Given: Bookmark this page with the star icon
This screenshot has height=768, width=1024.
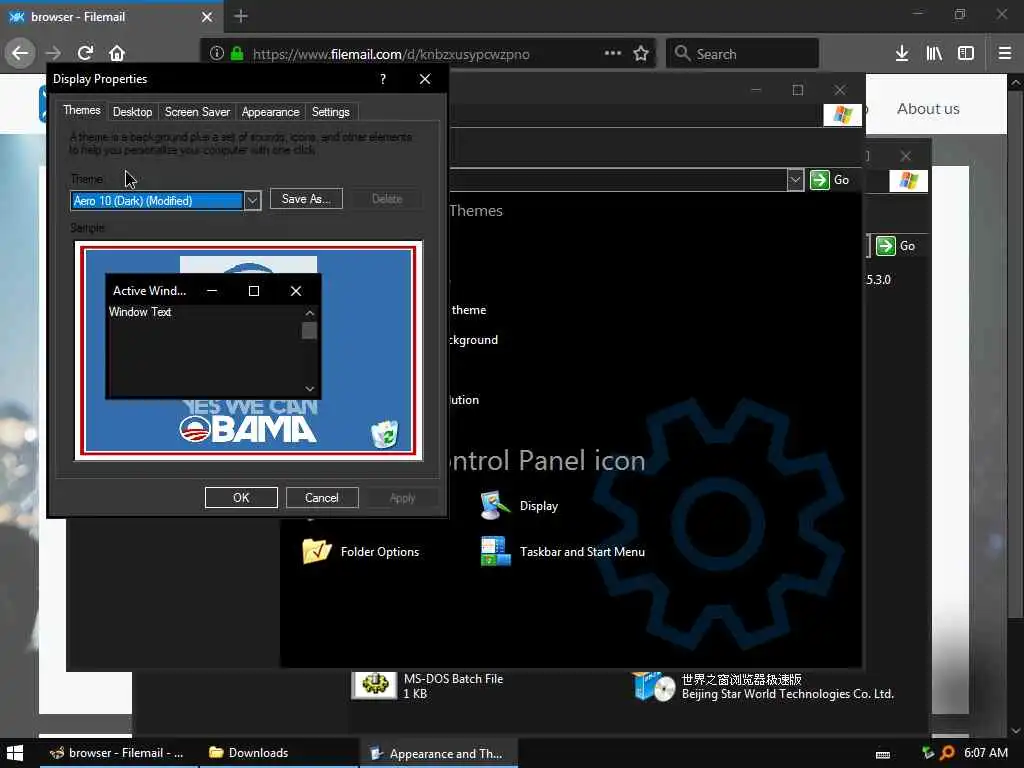Looking at the screenshot, I should tap(641, 54).
